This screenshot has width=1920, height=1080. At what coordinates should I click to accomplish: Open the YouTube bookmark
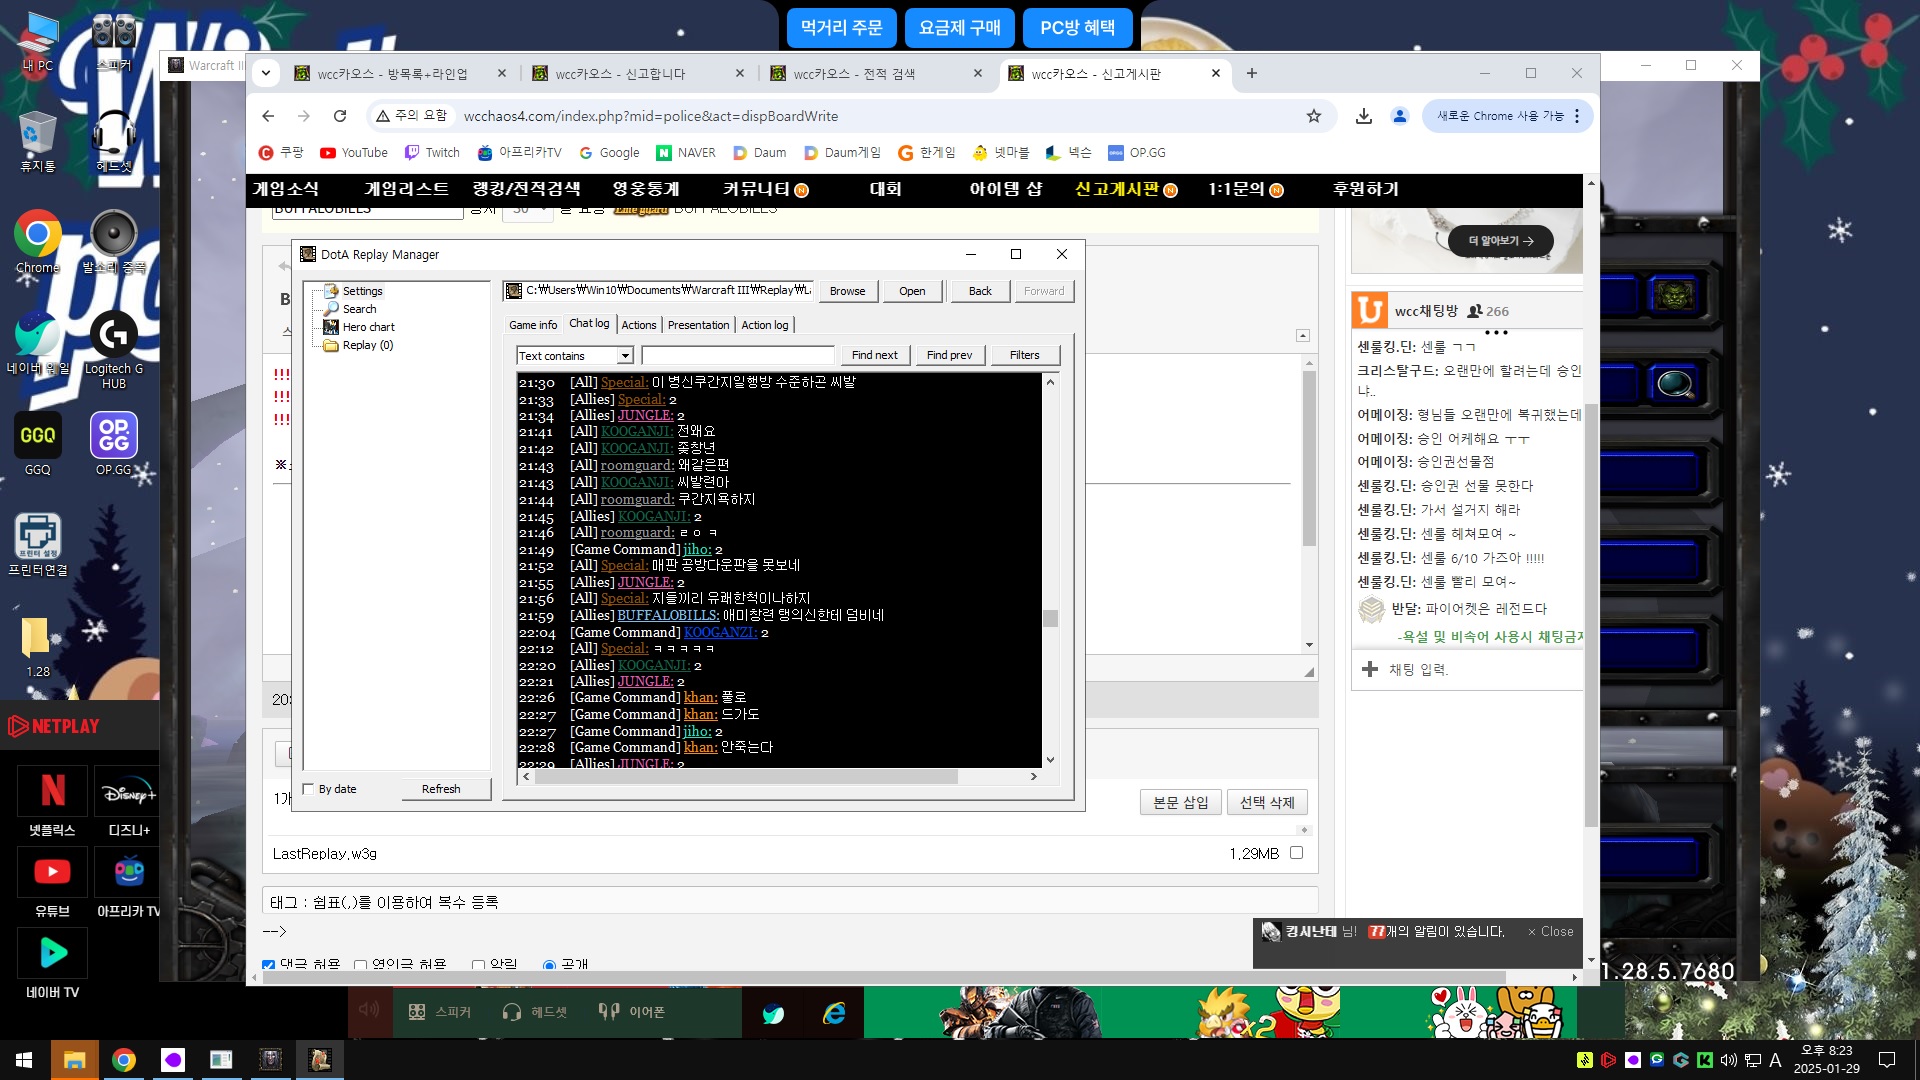pyautogui.click(x=354, y=153)
